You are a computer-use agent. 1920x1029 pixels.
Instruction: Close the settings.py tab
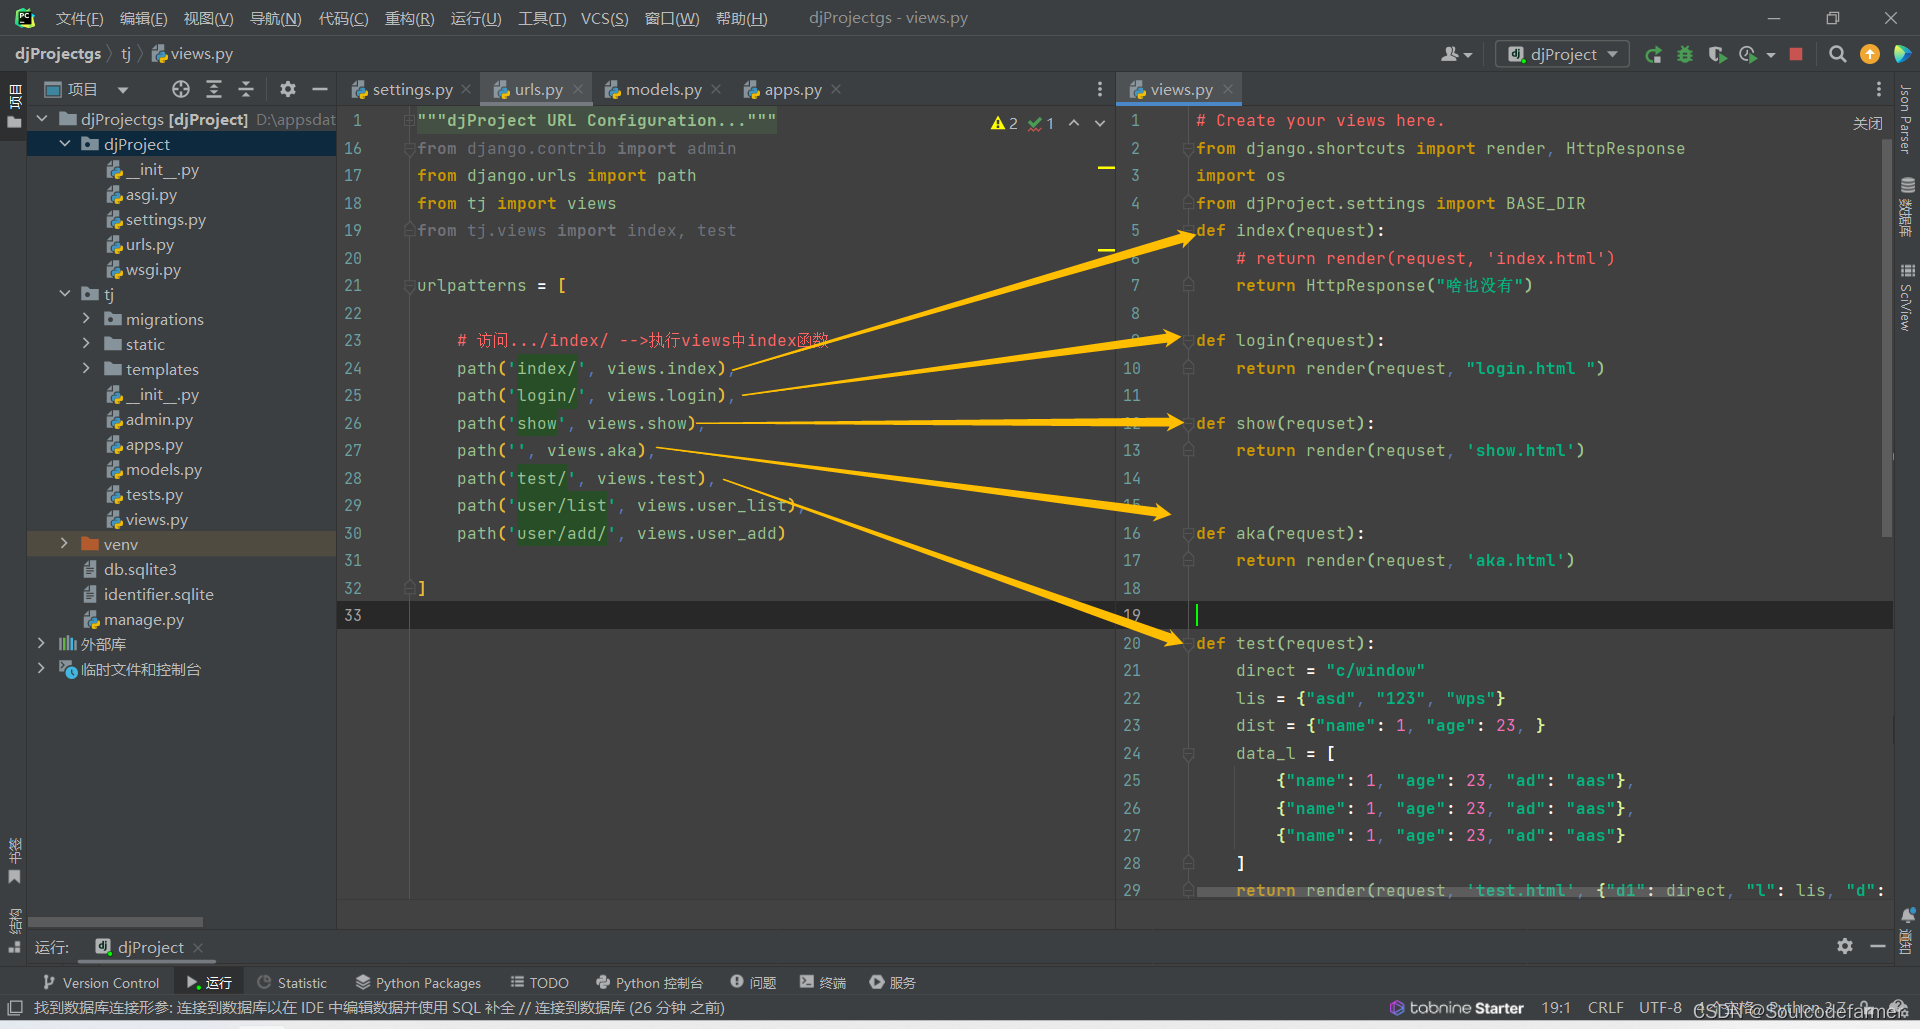coord(466,89)
